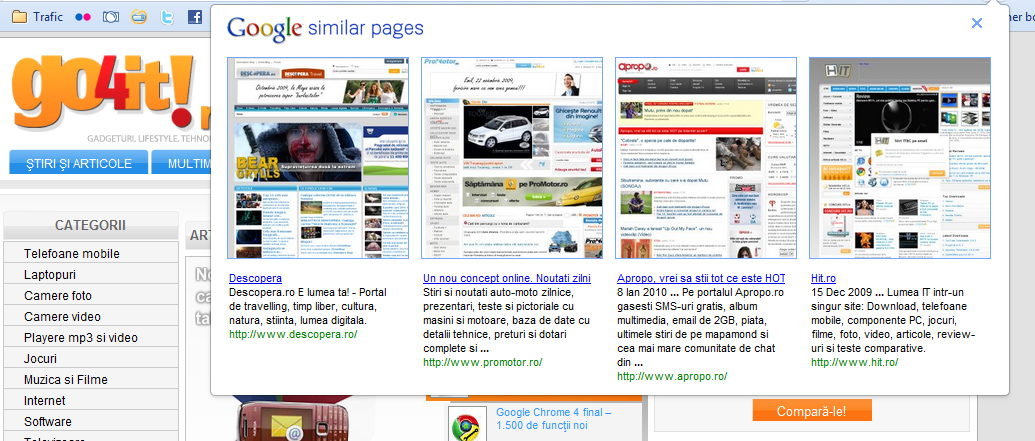Click the http://www.hit.ro/ URL
The image size is (1035, 441).
855,362
